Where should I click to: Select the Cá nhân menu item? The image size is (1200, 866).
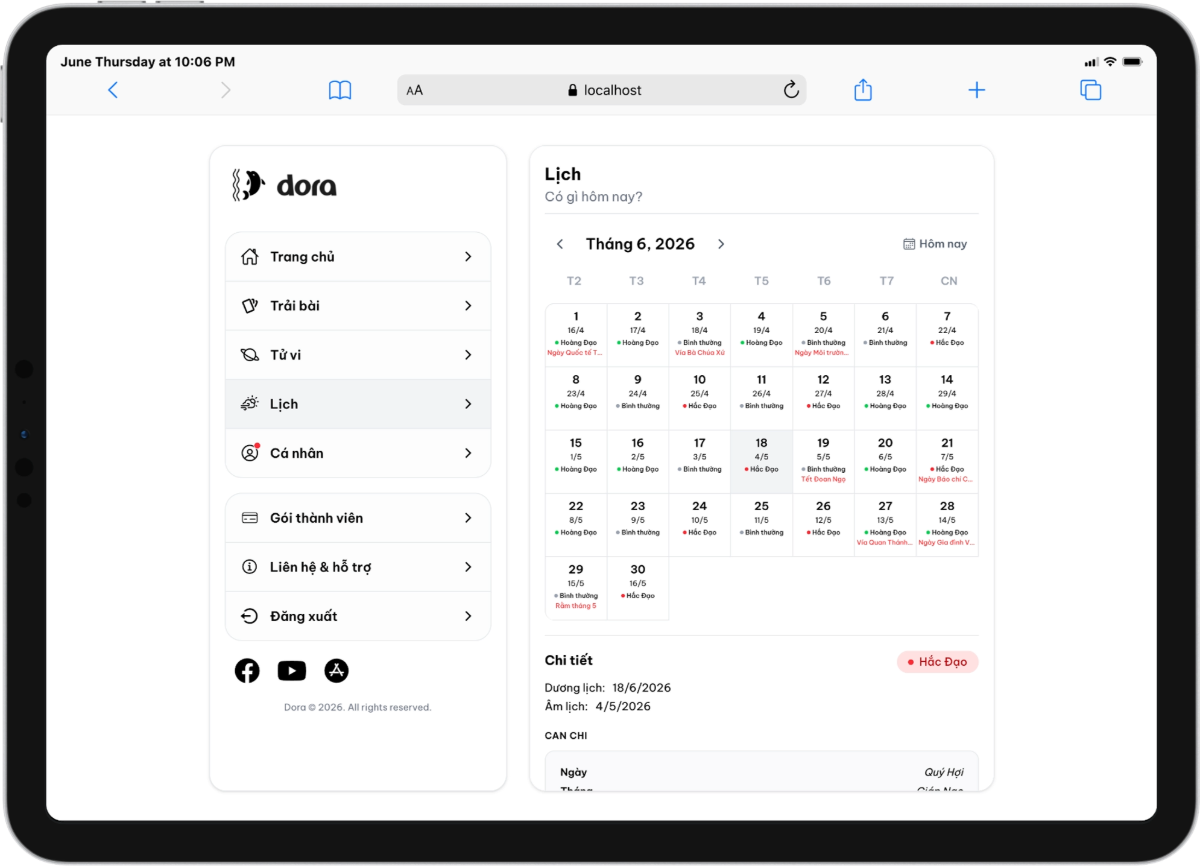358,453
